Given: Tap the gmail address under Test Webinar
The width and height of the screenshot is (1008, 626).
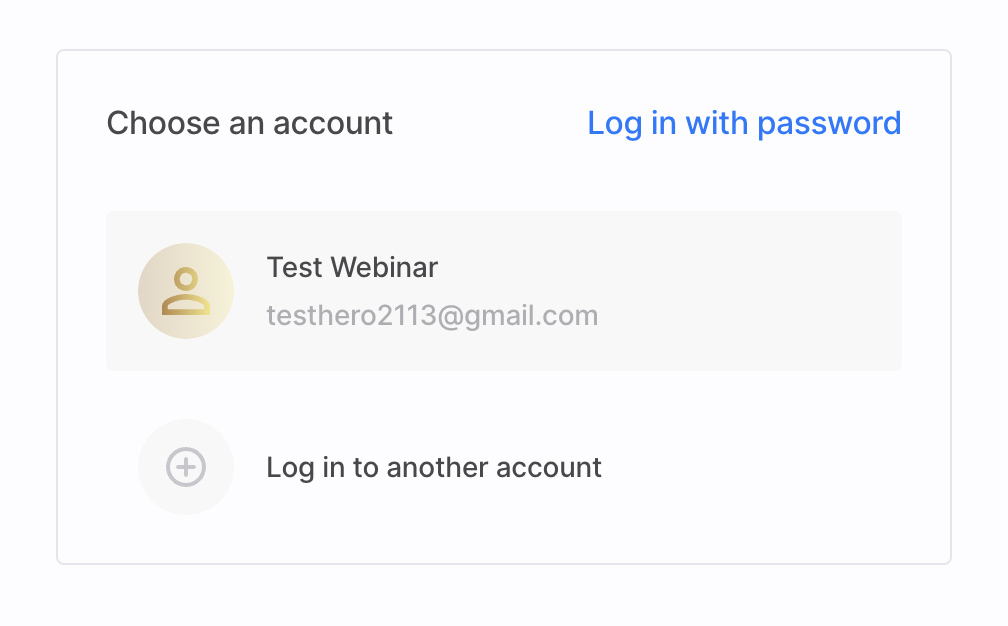Looking at the screenshot, I should [432, 316].
